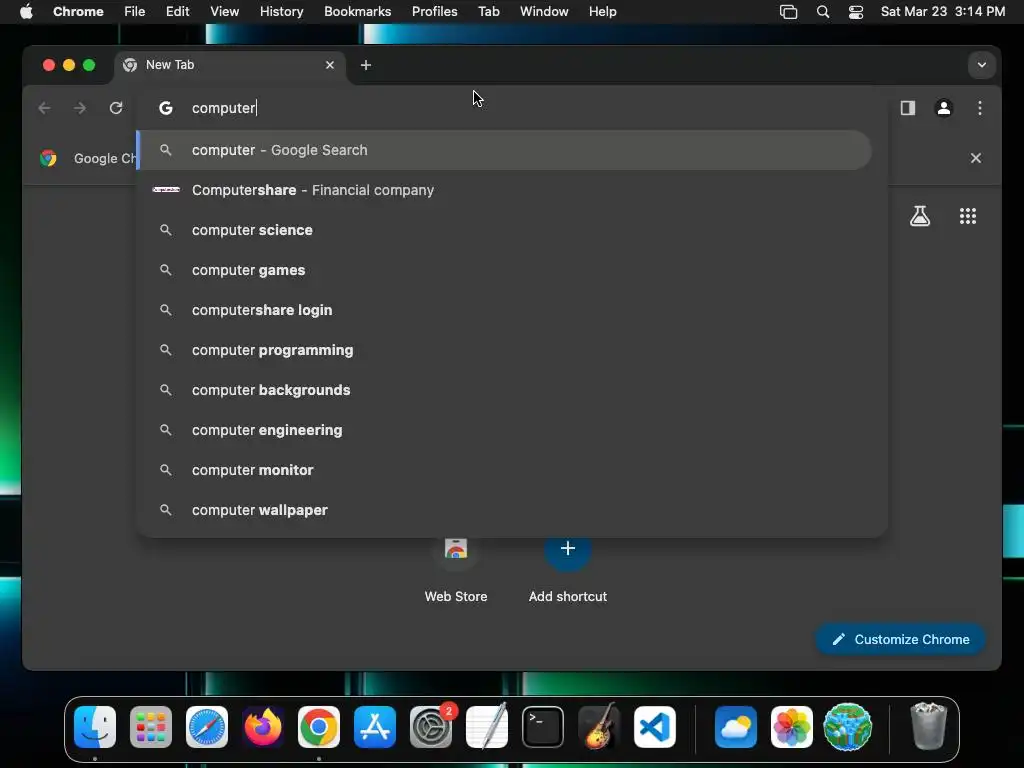Click the Stage Manager menu bar icon
The image size is (1024, 768).
tap(788, 12)
